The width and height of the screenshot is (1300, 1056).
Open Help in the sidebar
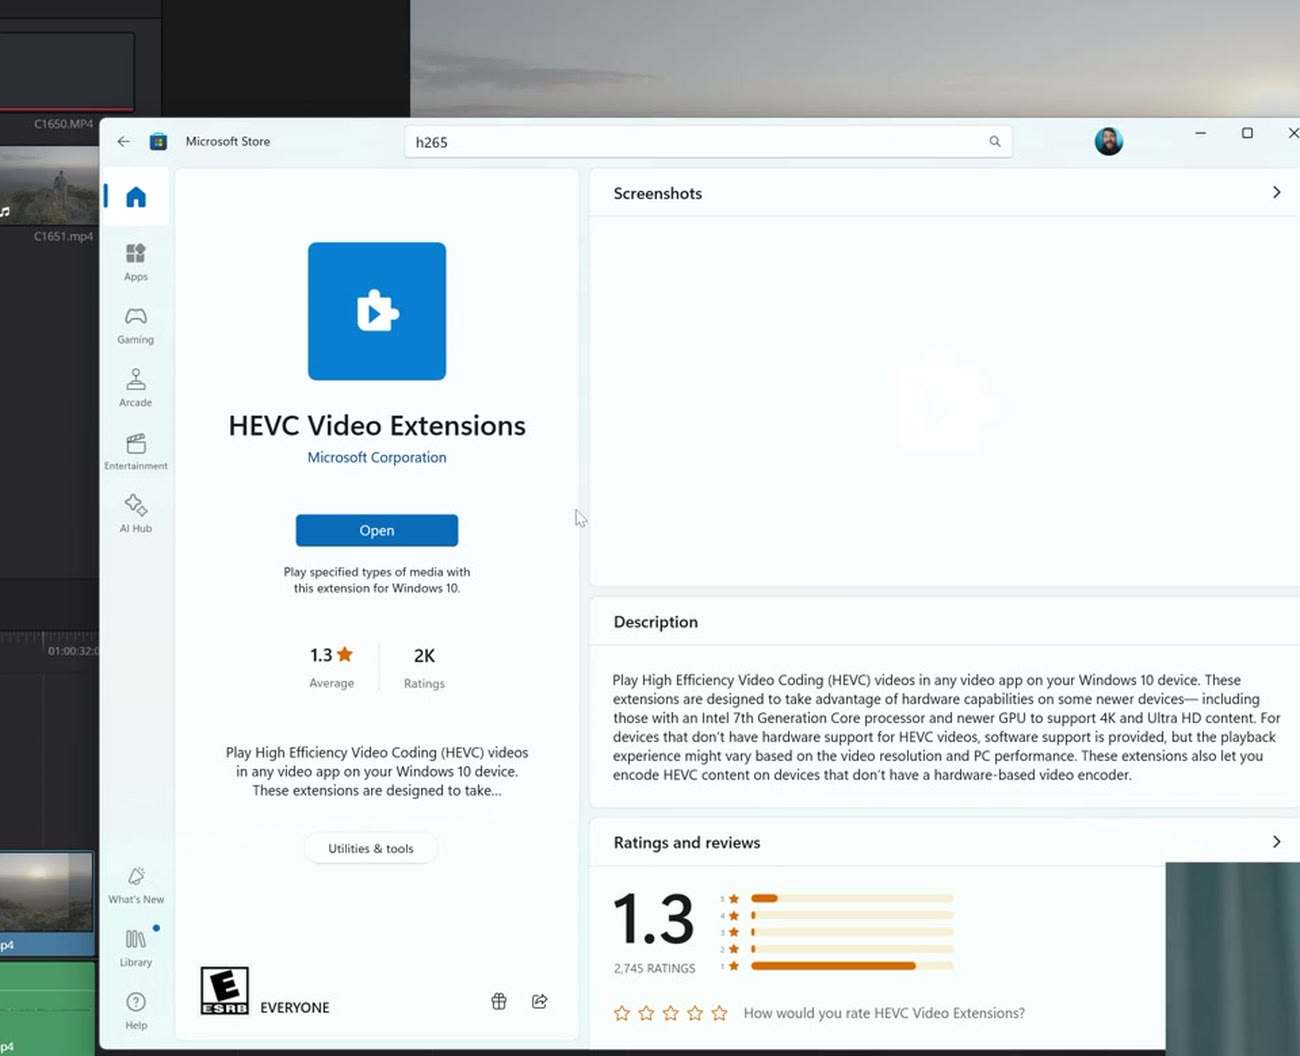pos(136,1010)
